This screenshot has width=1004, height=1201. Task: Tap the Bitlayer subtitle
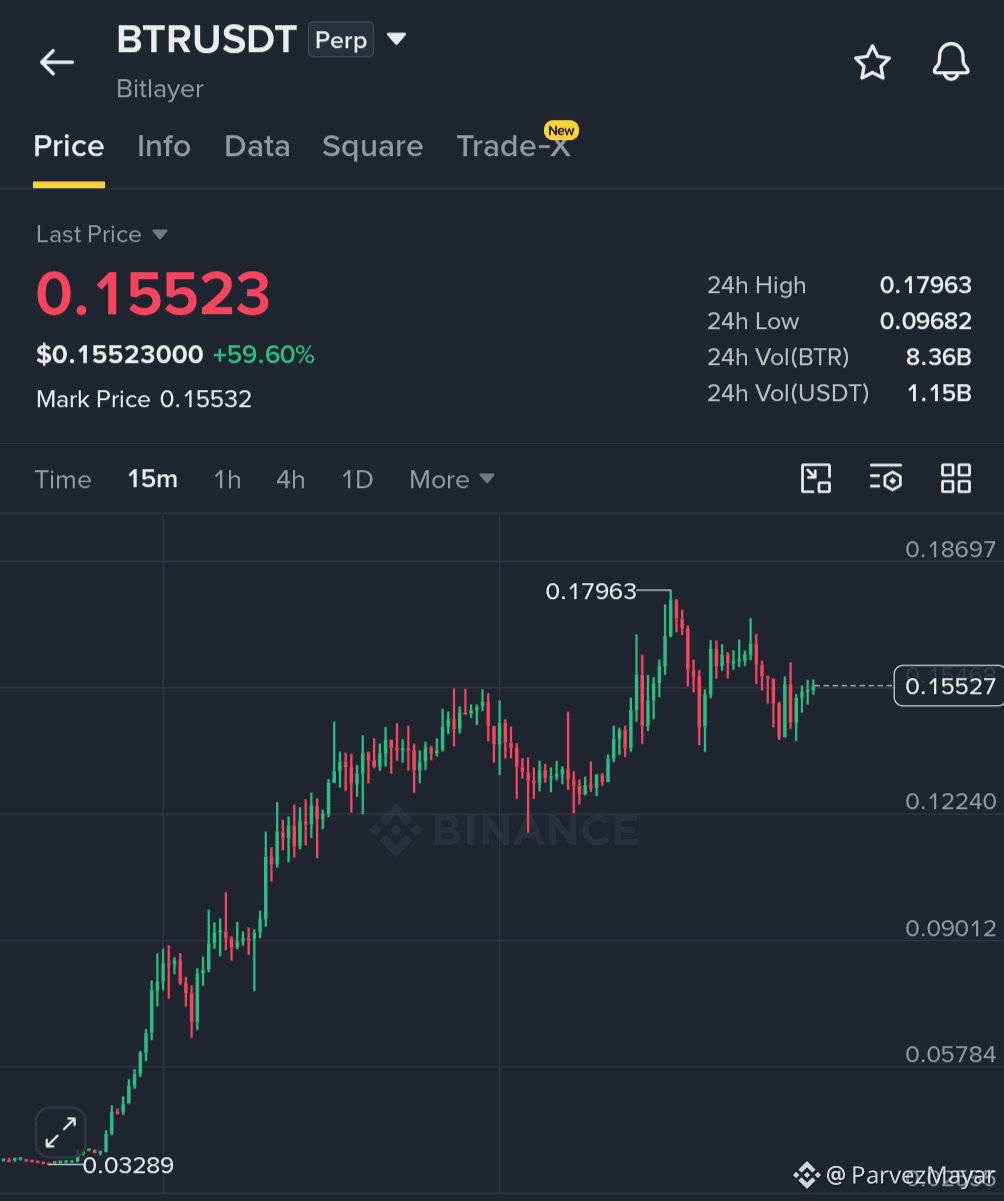(160, 89)
